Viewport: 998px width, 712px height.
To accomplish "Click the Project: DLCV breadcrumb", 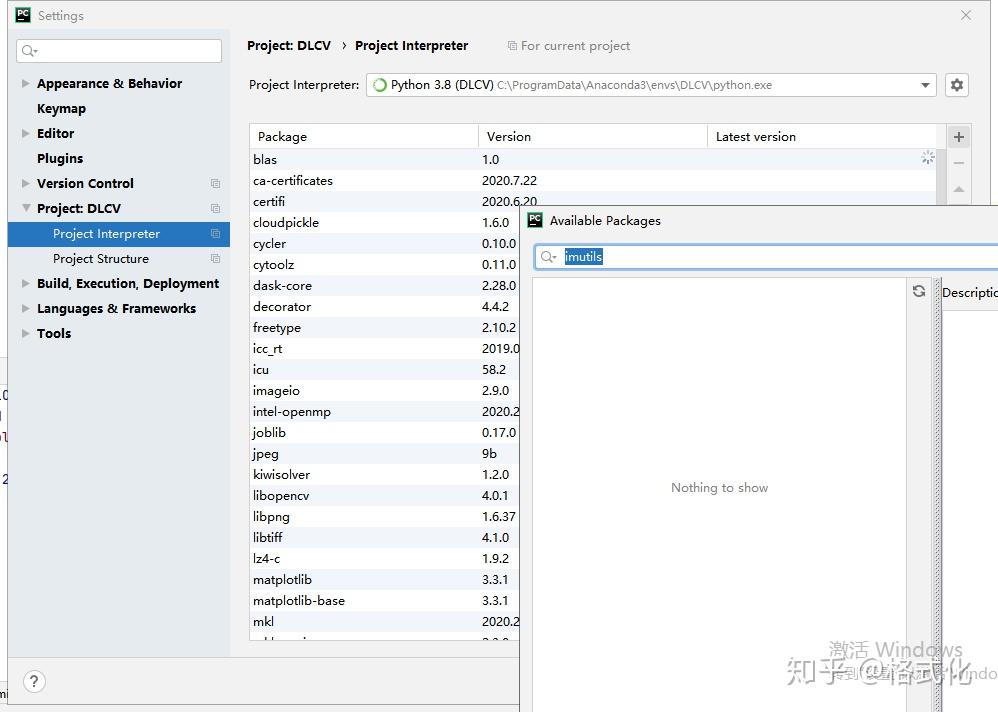I will coord(289,45).
